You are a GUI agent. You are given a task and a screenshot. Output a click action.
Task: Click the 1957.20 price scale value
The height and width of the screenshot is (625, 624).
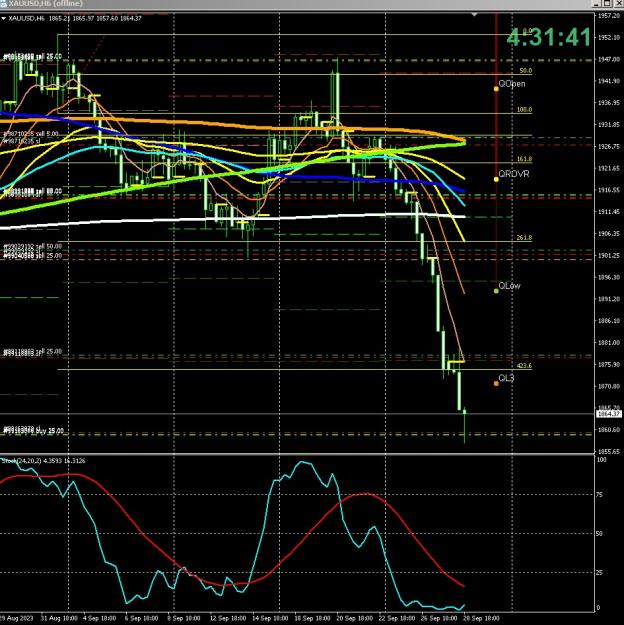[x=609, y=16]
